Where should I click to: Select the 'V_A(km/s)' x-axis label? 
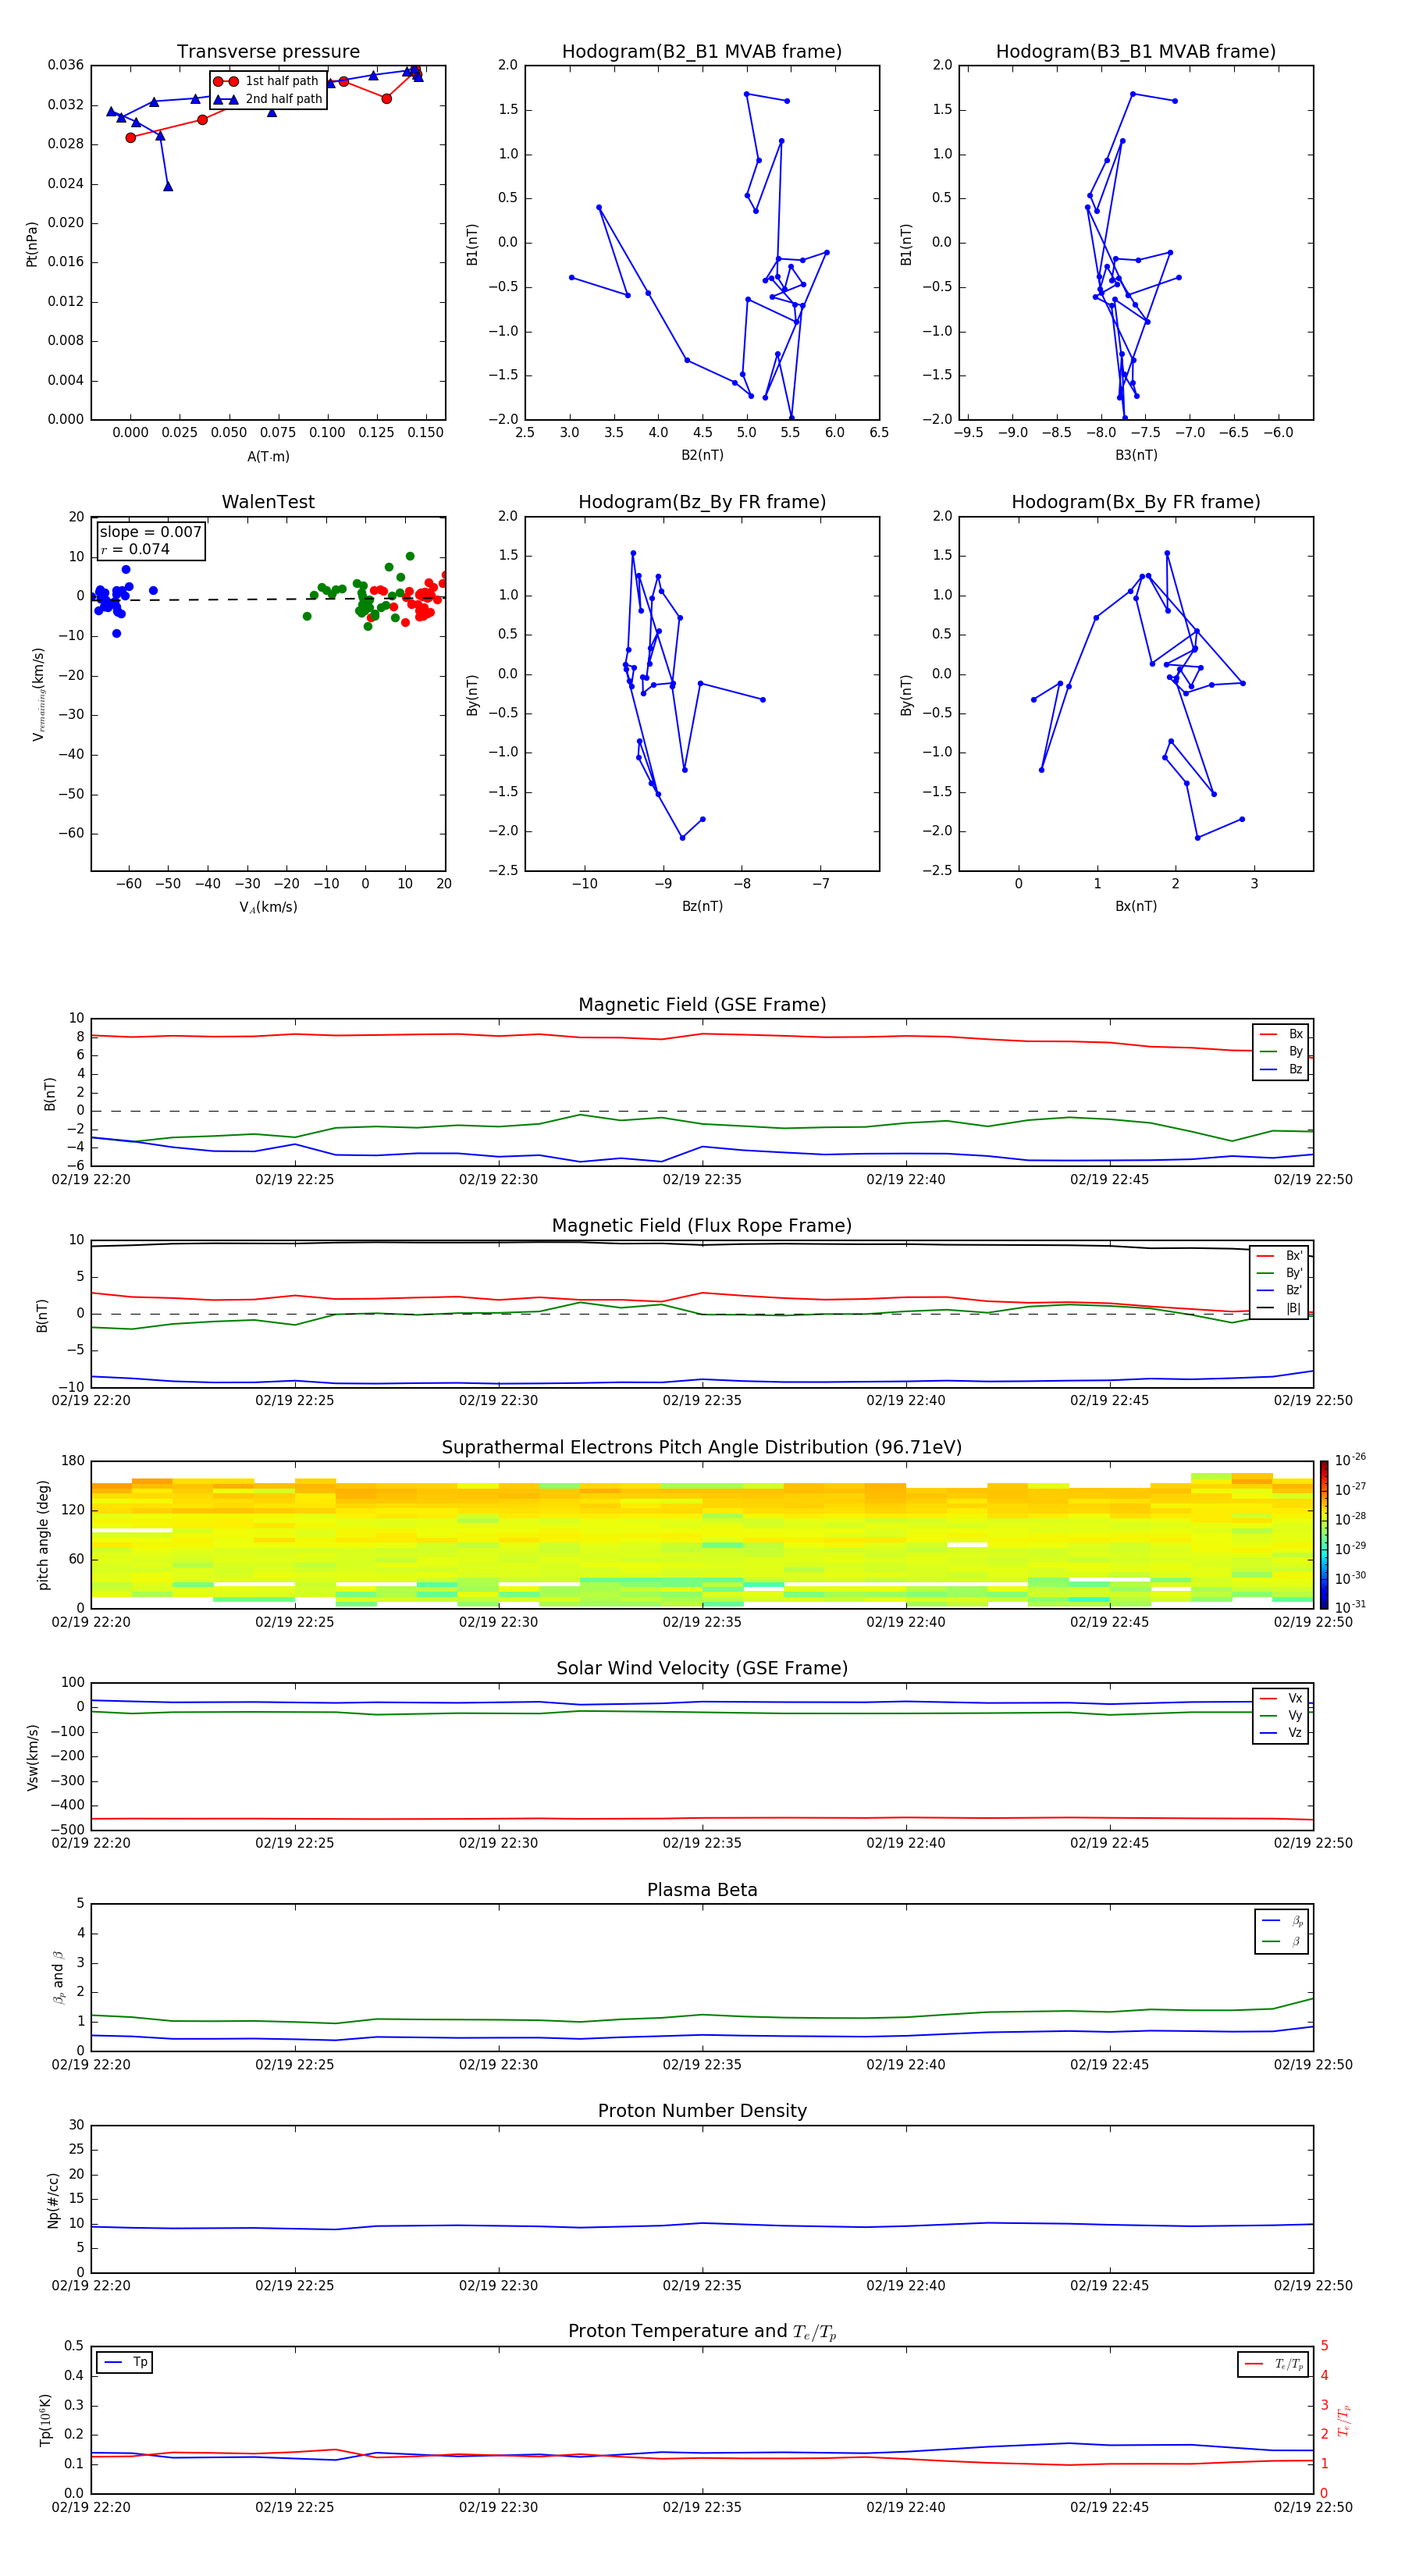[268, 908]
